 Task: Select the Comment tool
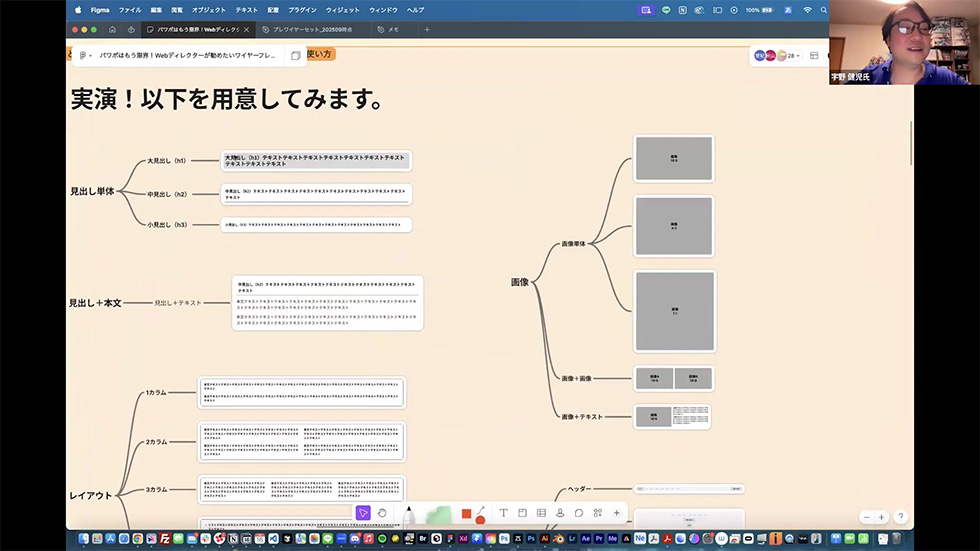579,513
